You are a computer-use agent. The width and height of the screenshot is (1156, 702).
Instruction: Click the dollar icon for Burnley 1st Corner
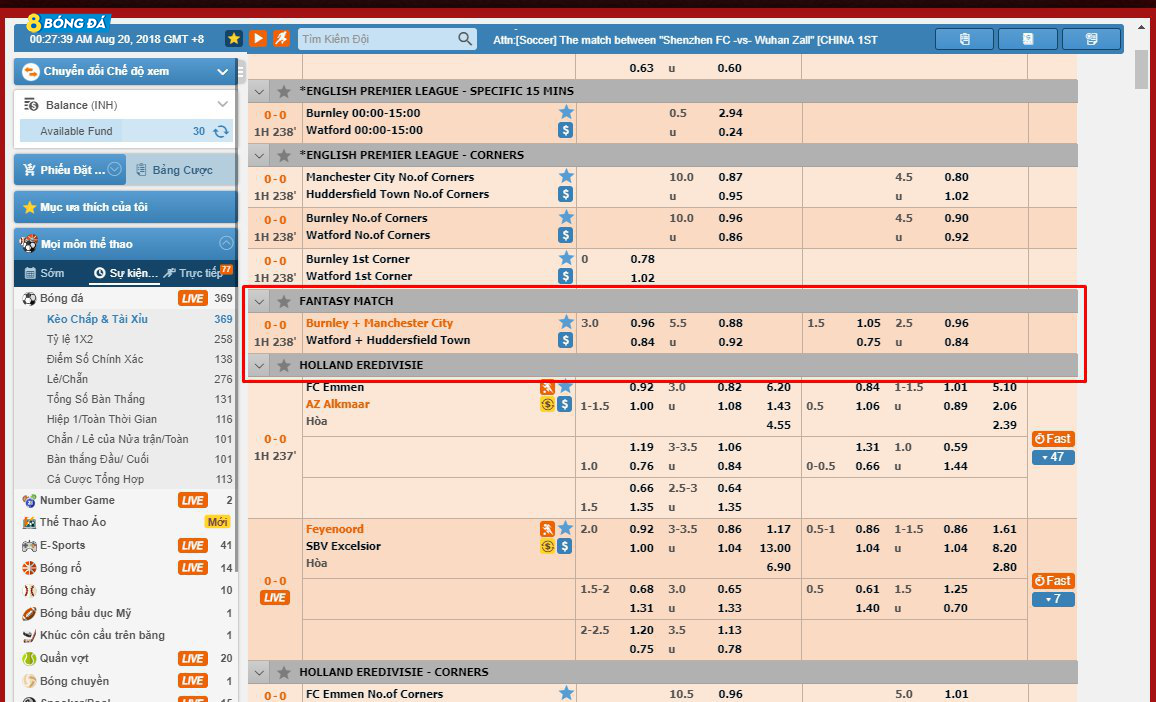pyautogui.click(x=566, y=276)
